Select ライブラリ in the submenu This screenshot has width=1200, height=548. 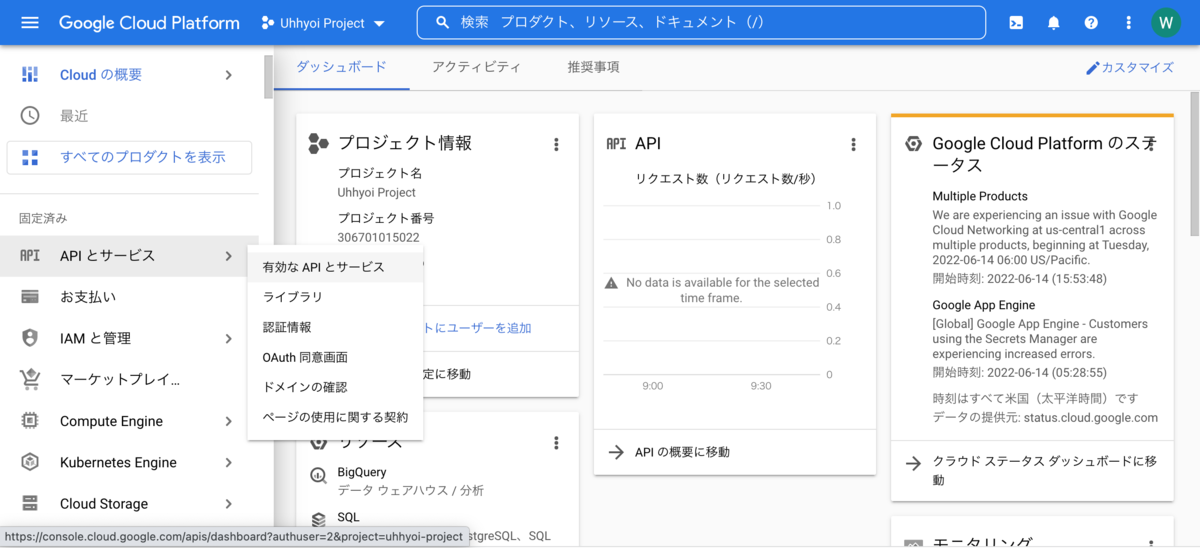tap(335, 297)
